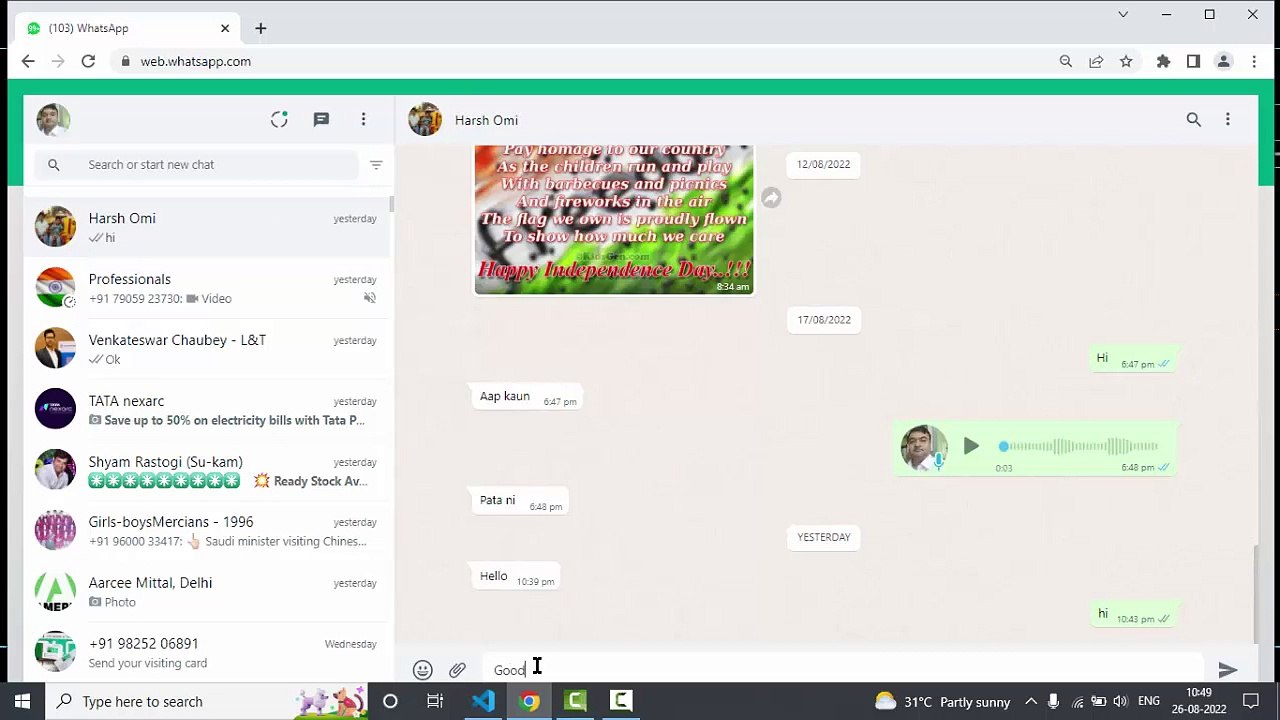The width and height of the screenshot is (1280, 720).
Task: Click the 'Hello' message at 10:39 pm
Action: point(516,577)
